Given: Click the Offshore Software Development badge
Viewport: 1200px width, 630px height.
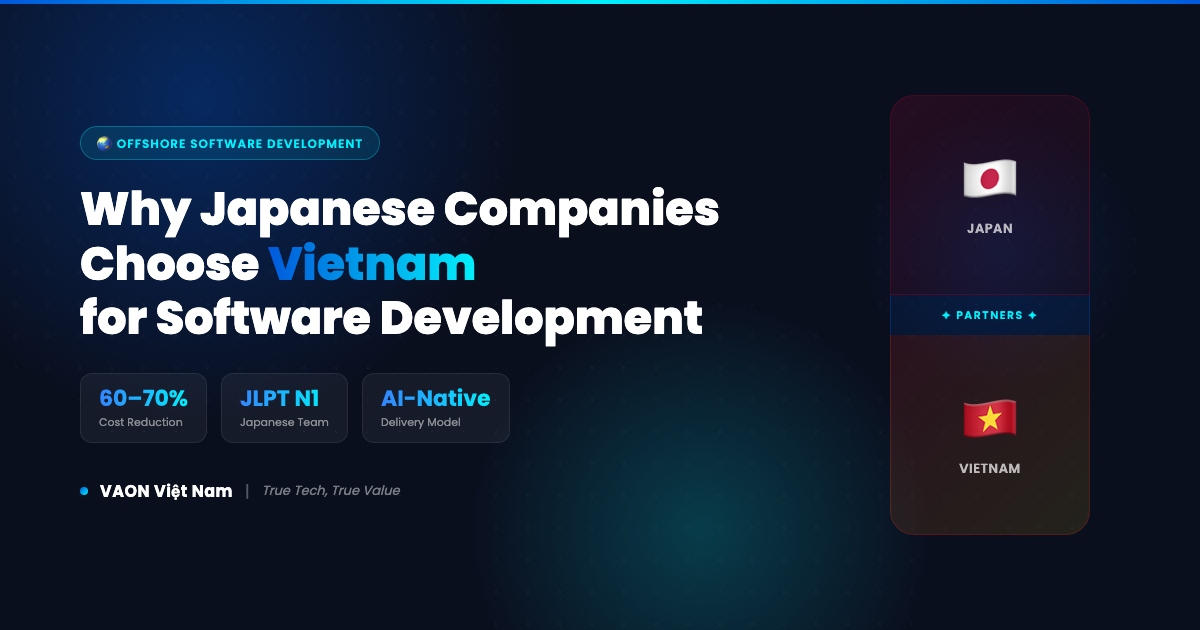Looking at the screenshot, I should [230, 143].
